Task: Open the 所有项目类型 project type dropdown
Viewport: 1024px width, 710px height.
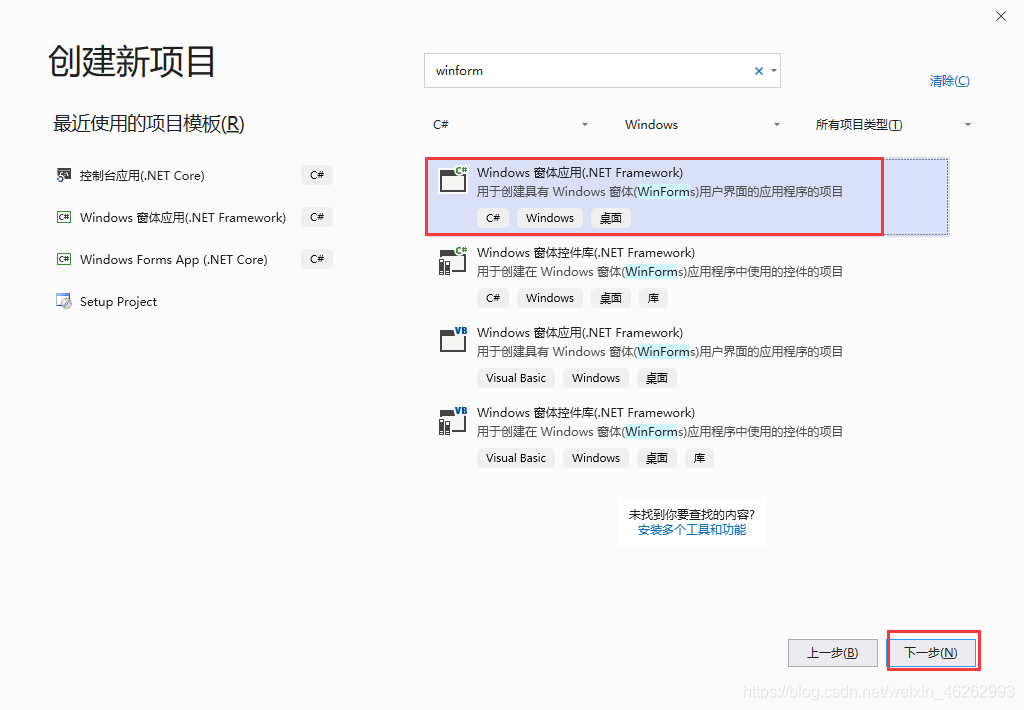Action: (892, 124)
